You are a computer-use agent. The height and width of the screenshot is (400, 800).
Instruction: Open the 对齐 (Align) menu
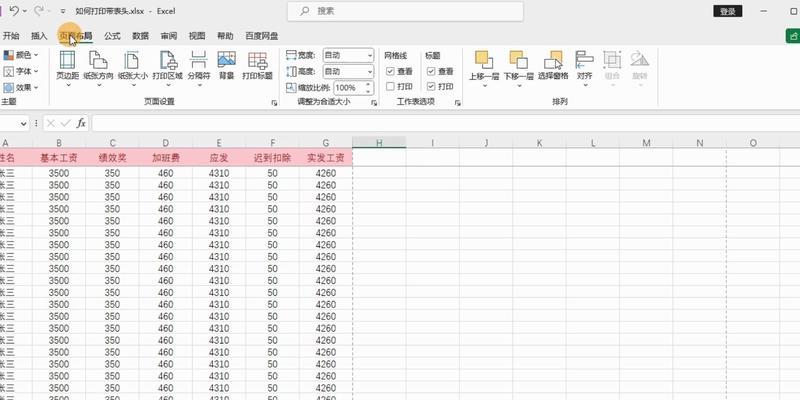584,67
